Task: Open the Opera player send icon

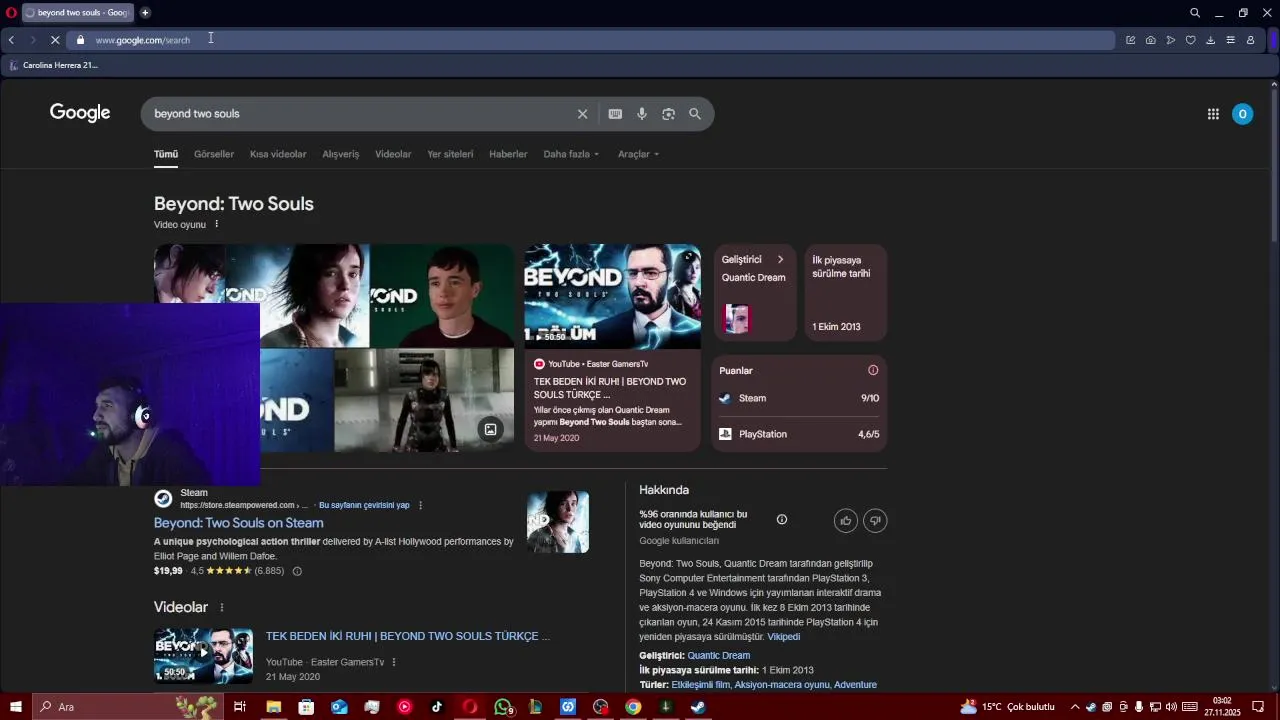Action: point(1170,40)
